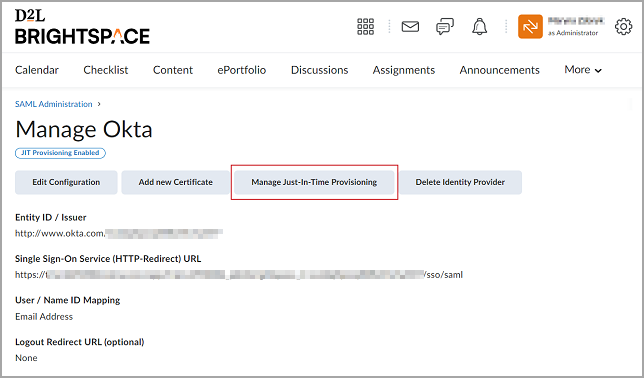The image size is (644, 378).
Task: Open the subscription alerts chat icon
Action: pyautogui.click(x=445, y=27)
